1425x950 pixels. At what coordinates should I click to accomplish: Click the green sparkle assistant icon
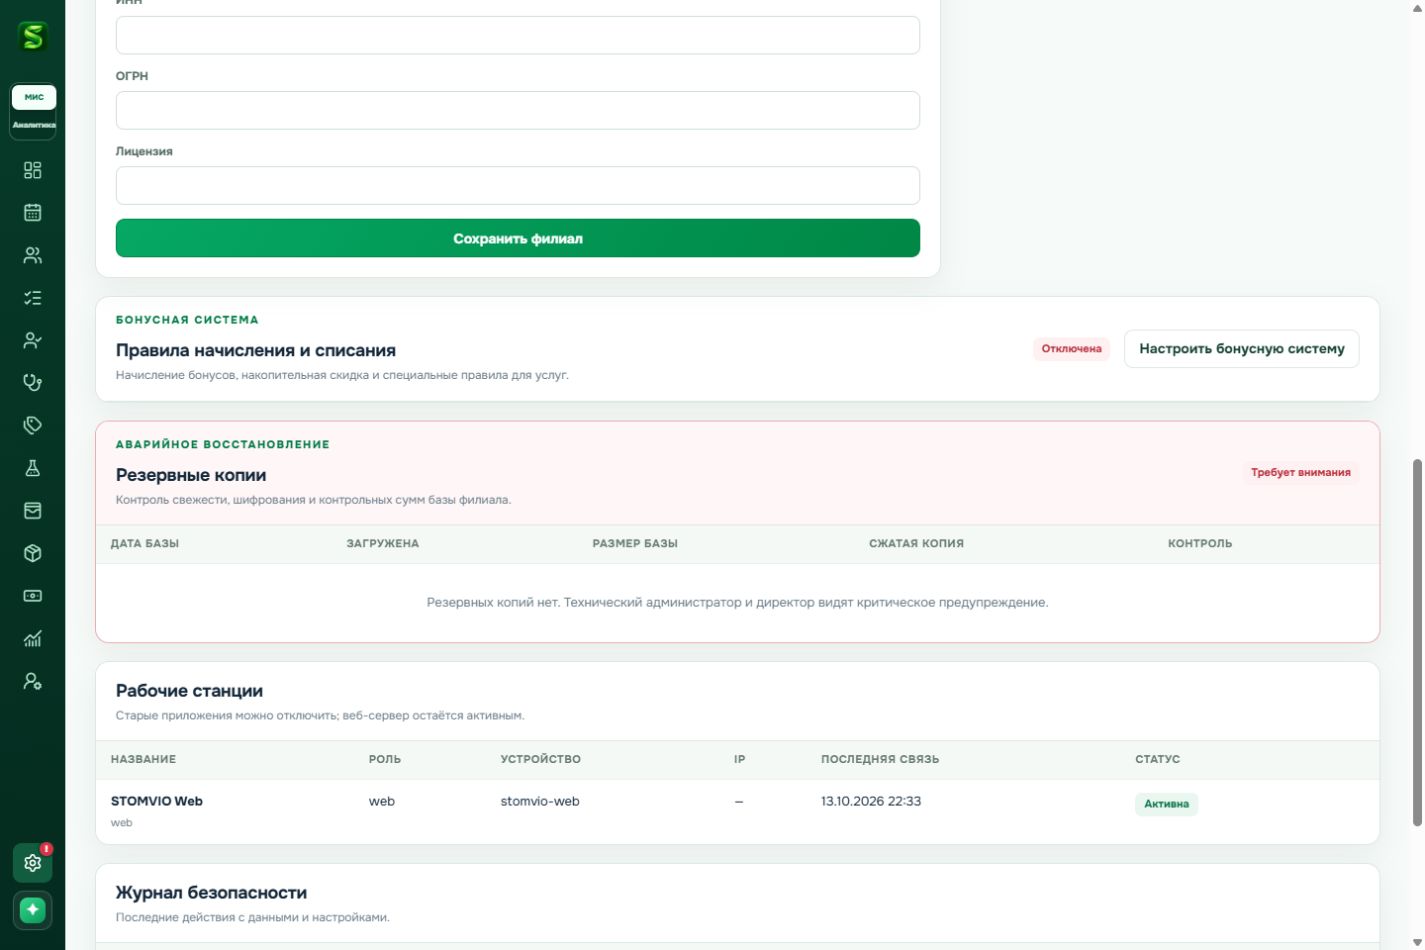[33, 910]
